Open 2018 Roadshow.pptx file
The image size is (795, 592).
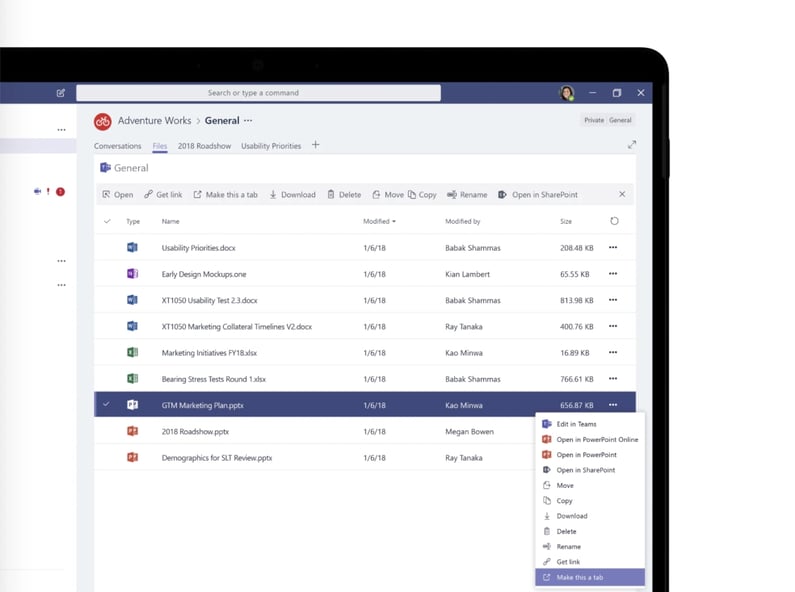pyautogui.click(x=195, y=432)
